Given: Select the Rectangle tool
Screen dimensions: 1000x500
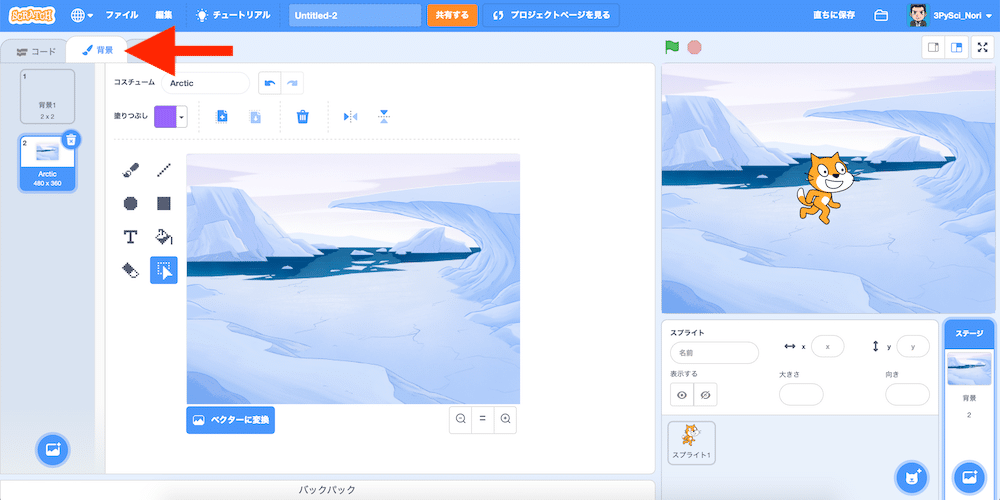Looking at the screenshot, I should tap(164, 203).
